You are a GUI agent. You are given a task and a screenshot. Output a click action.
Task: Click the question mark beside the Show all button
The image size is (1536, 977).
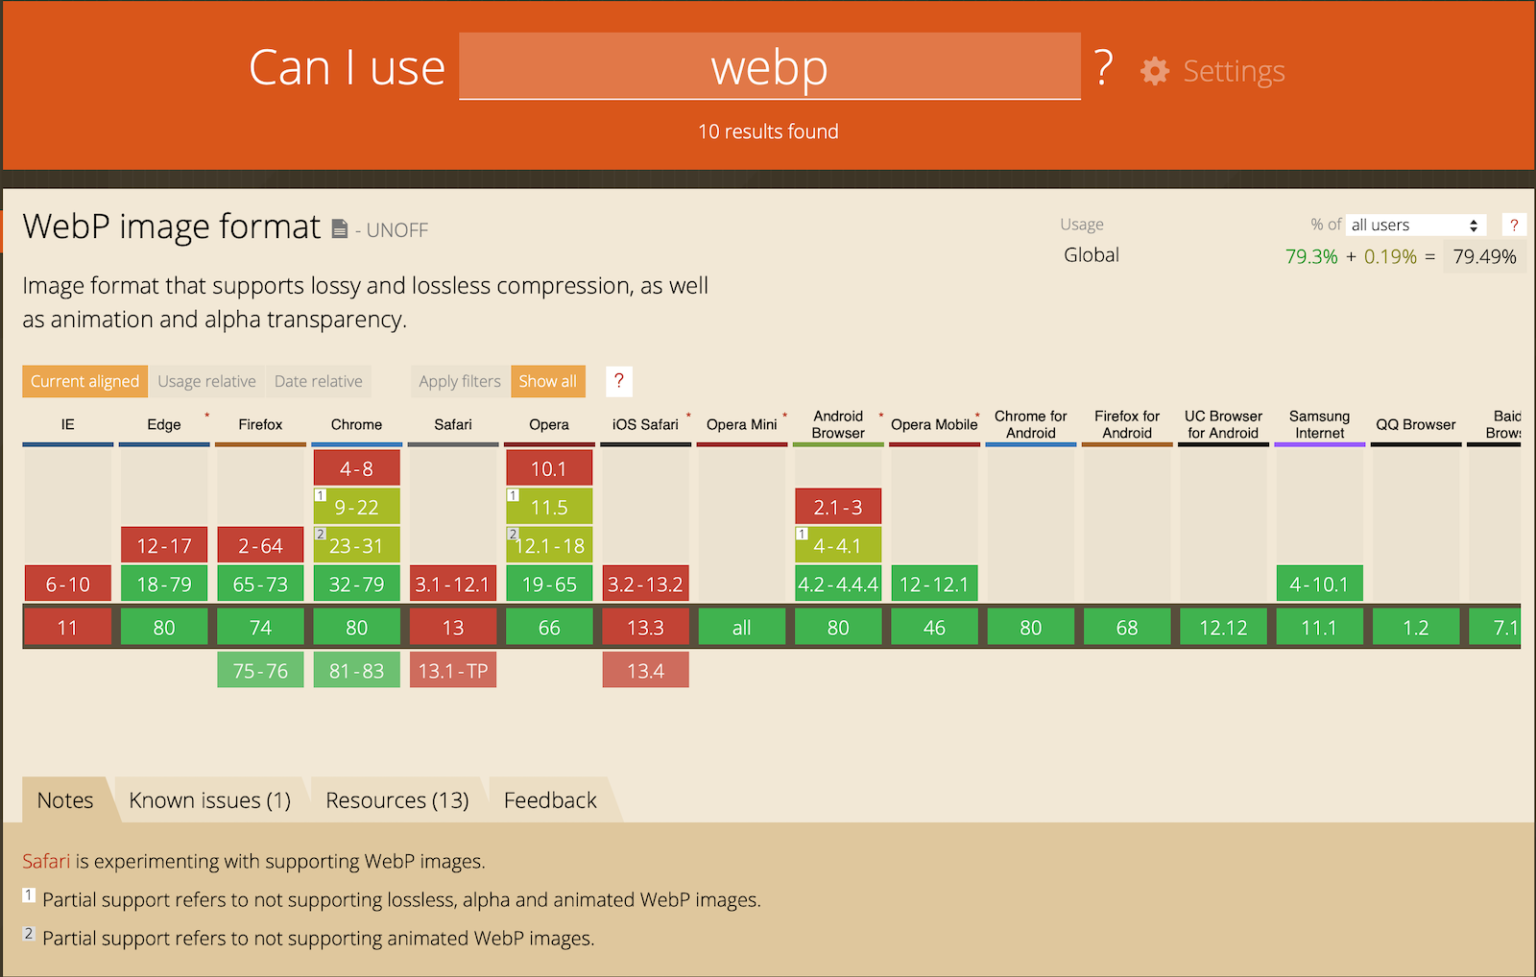(619, 381)
